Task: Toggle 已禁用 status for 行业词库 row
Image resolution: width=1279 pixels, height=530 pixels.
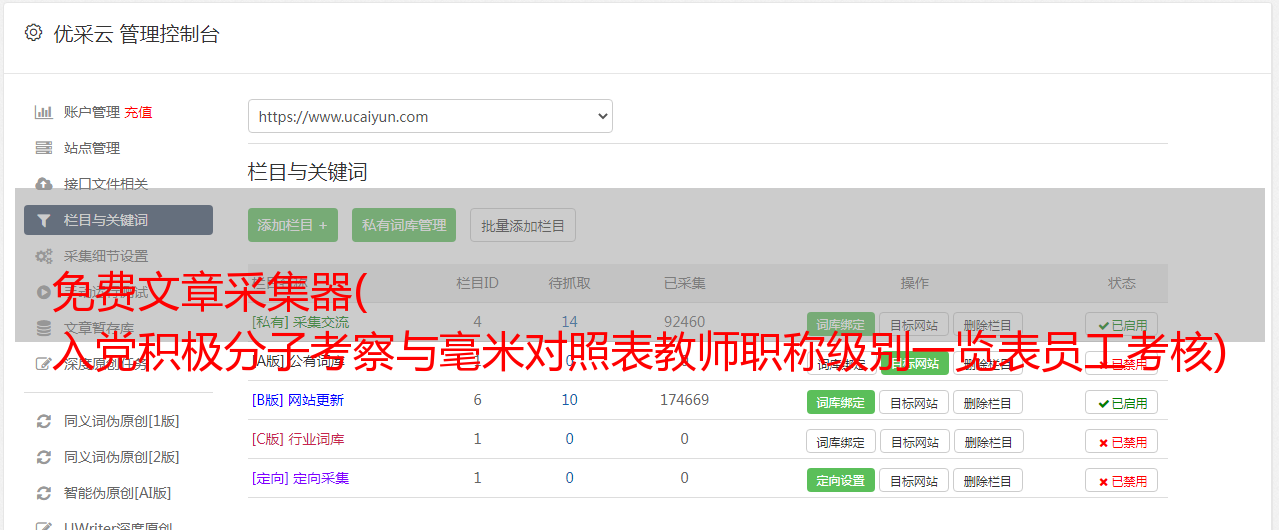Action: (x=1121, y=441)
